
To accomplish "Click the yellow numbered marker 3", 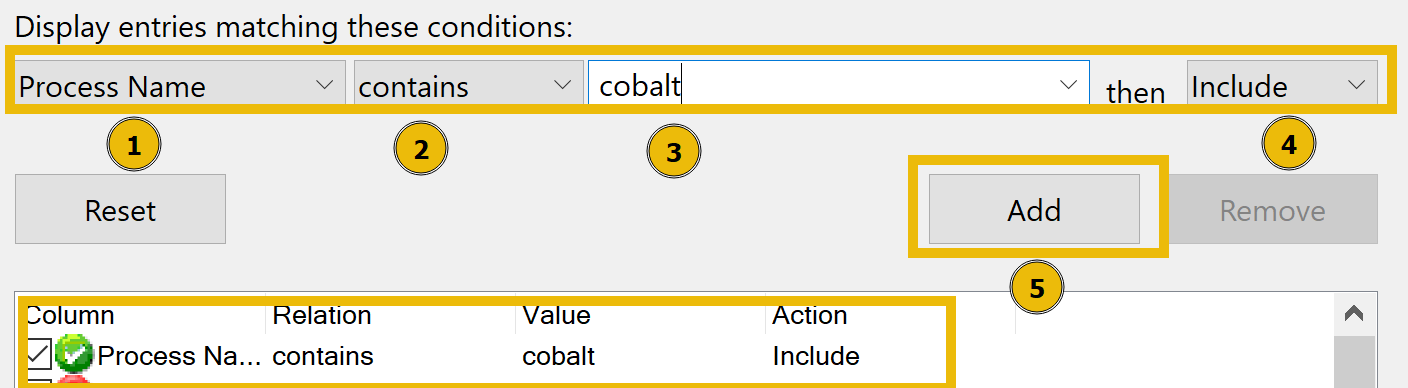I will tap(674, 152).
